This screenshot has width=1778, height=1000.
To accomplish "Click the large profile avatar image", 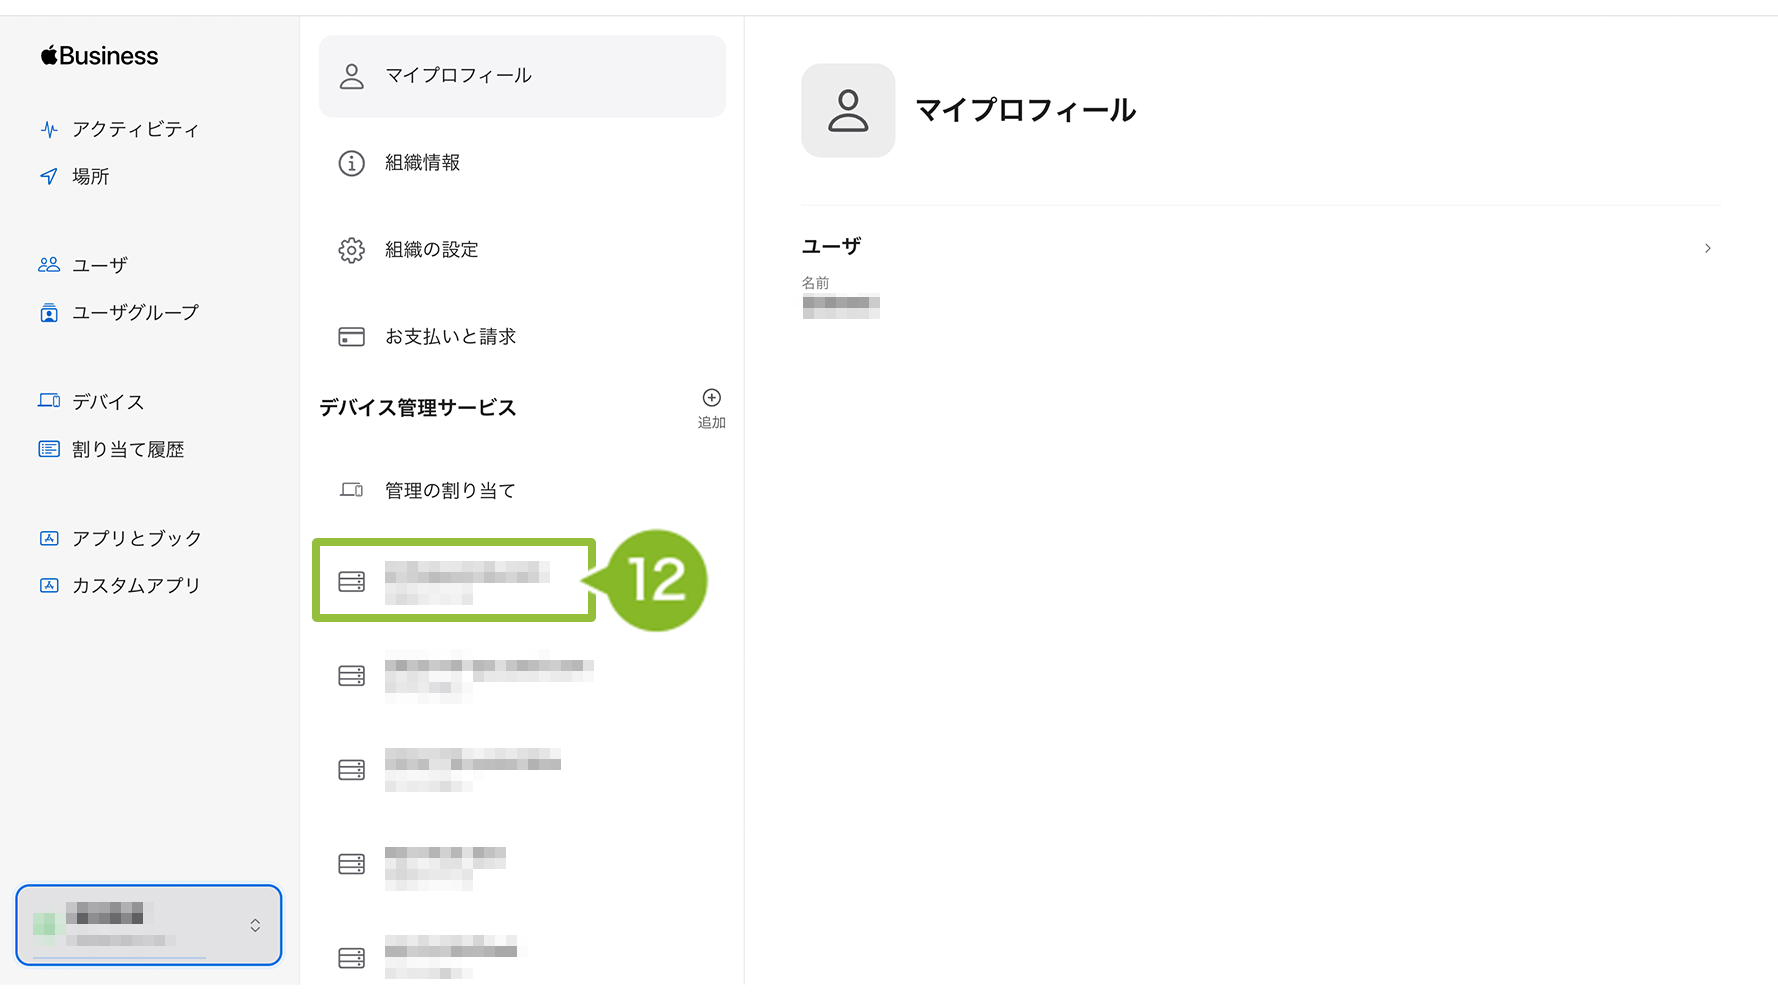I will coord(848,110).
